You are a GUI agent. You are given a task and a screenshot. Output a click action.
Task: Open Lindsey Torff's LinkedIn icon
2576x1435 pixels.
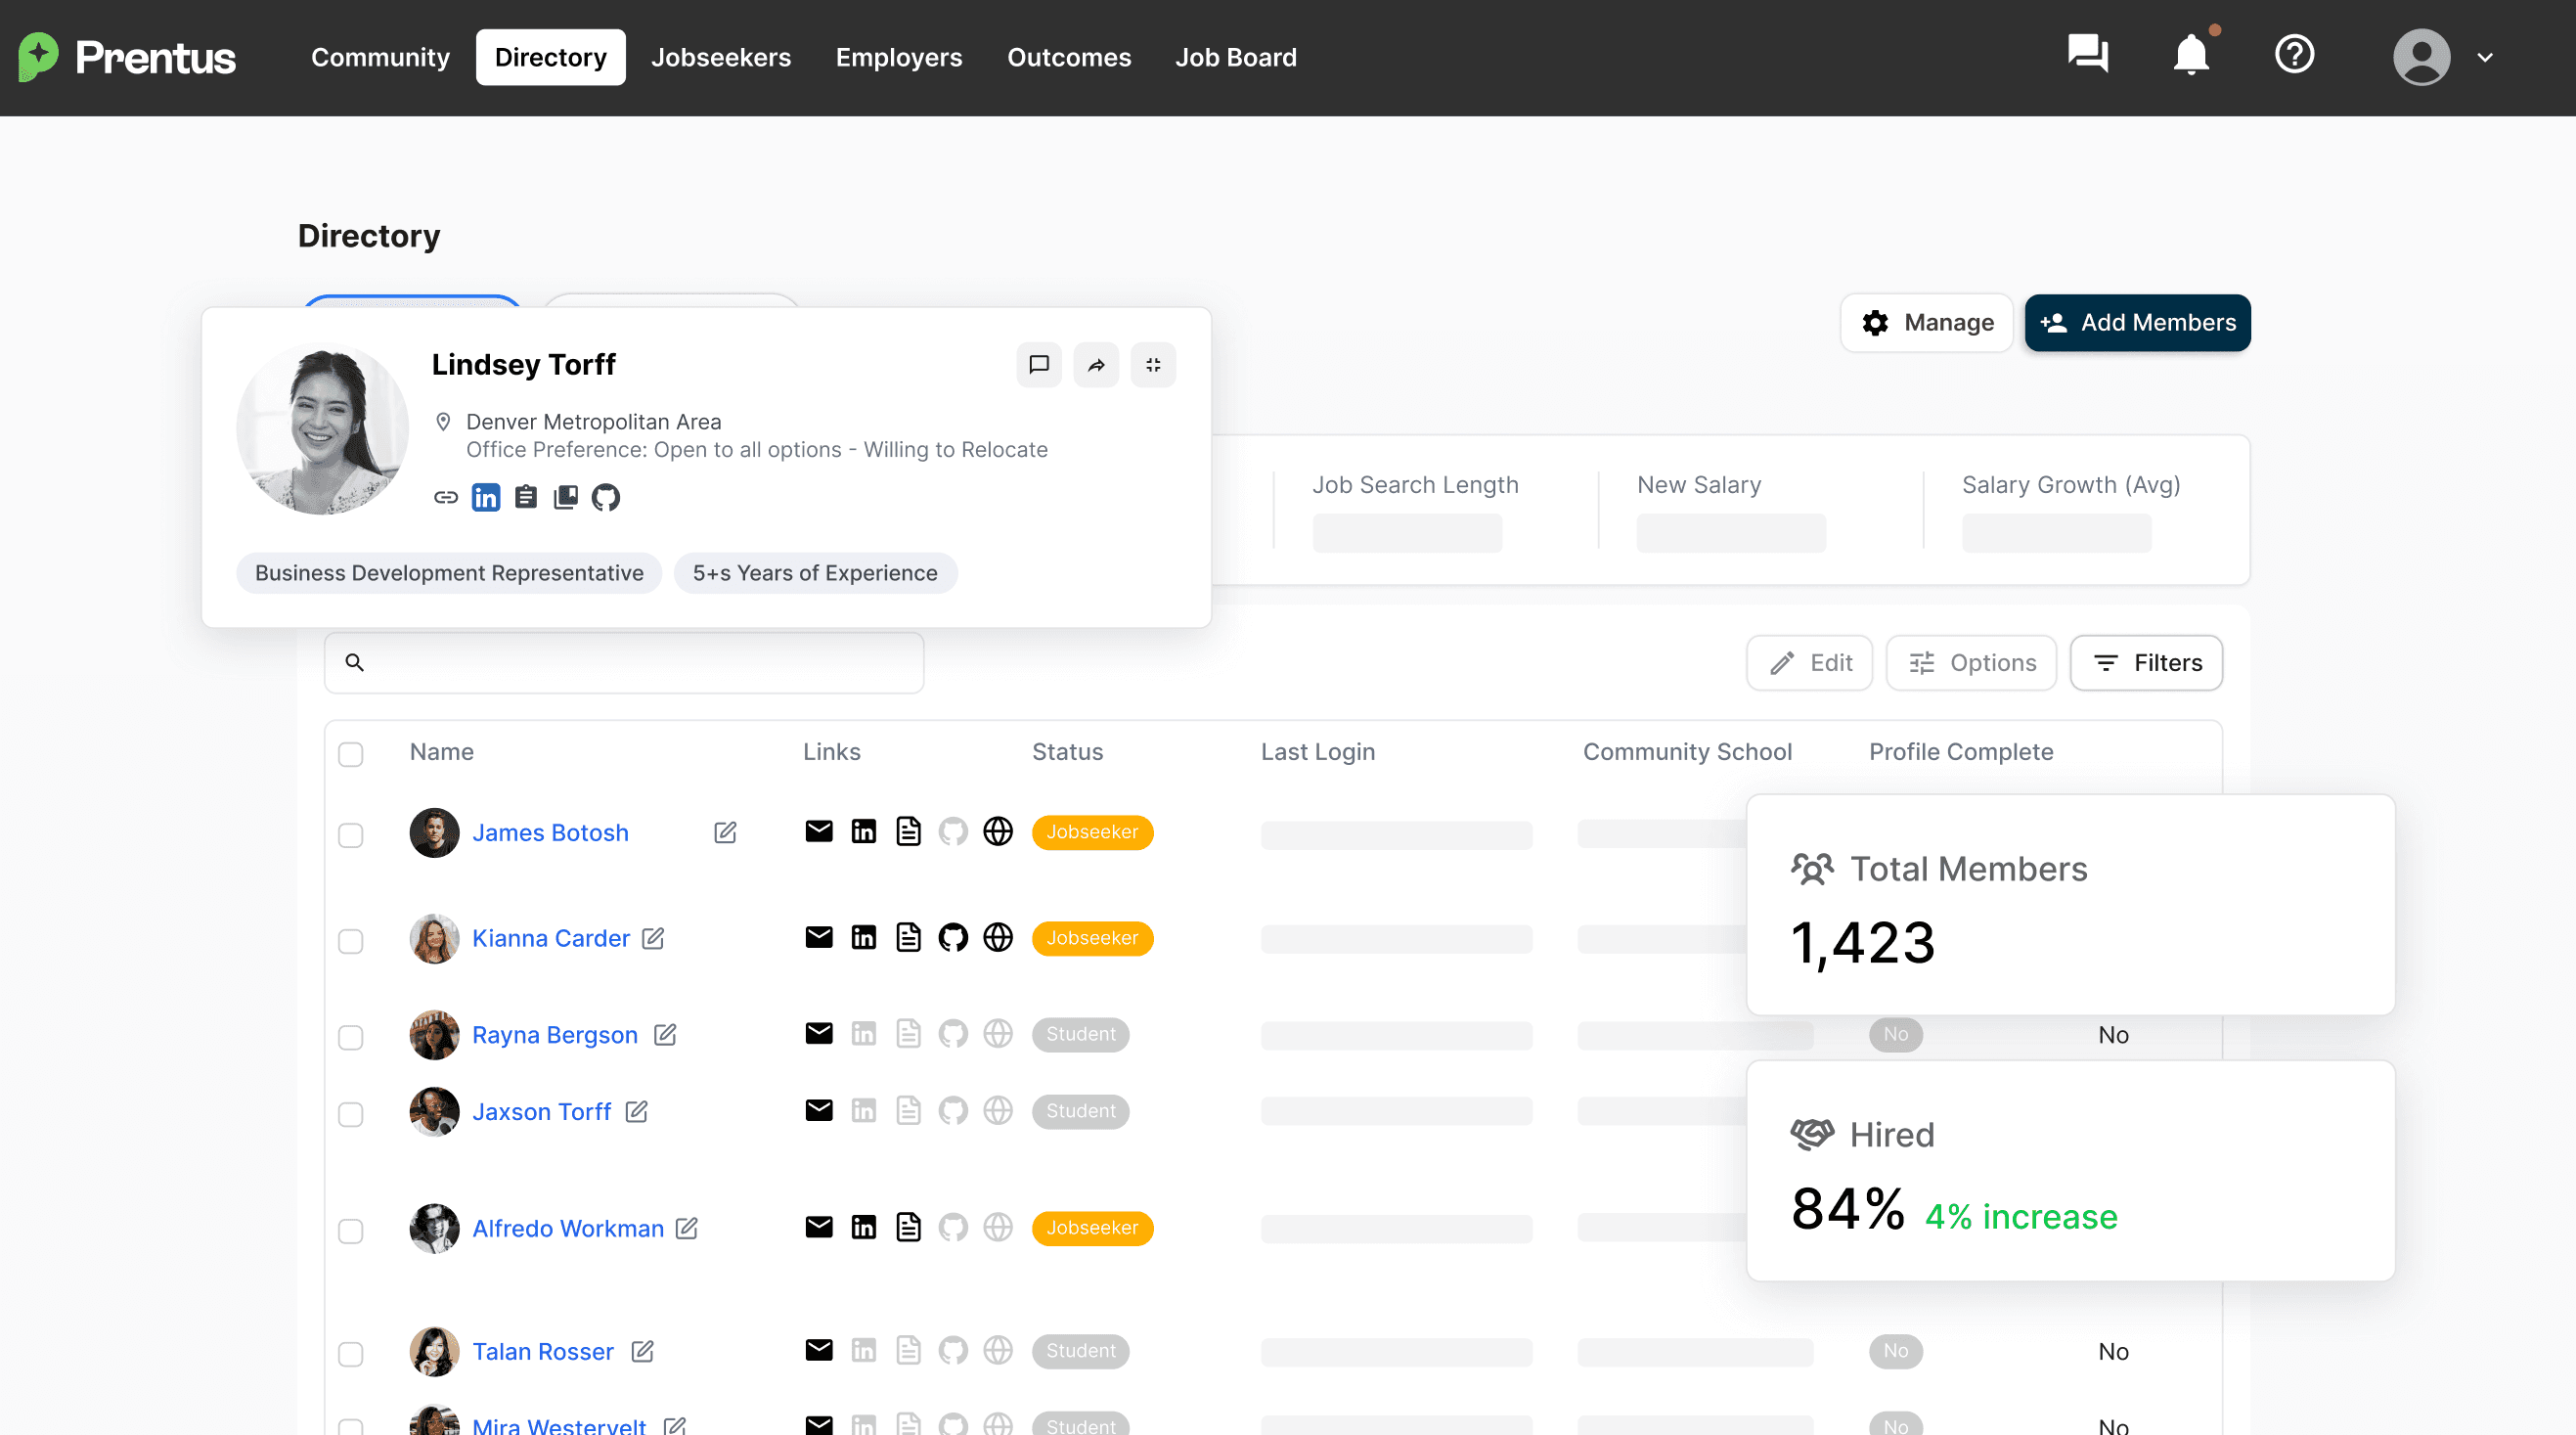tap(486, 497)
